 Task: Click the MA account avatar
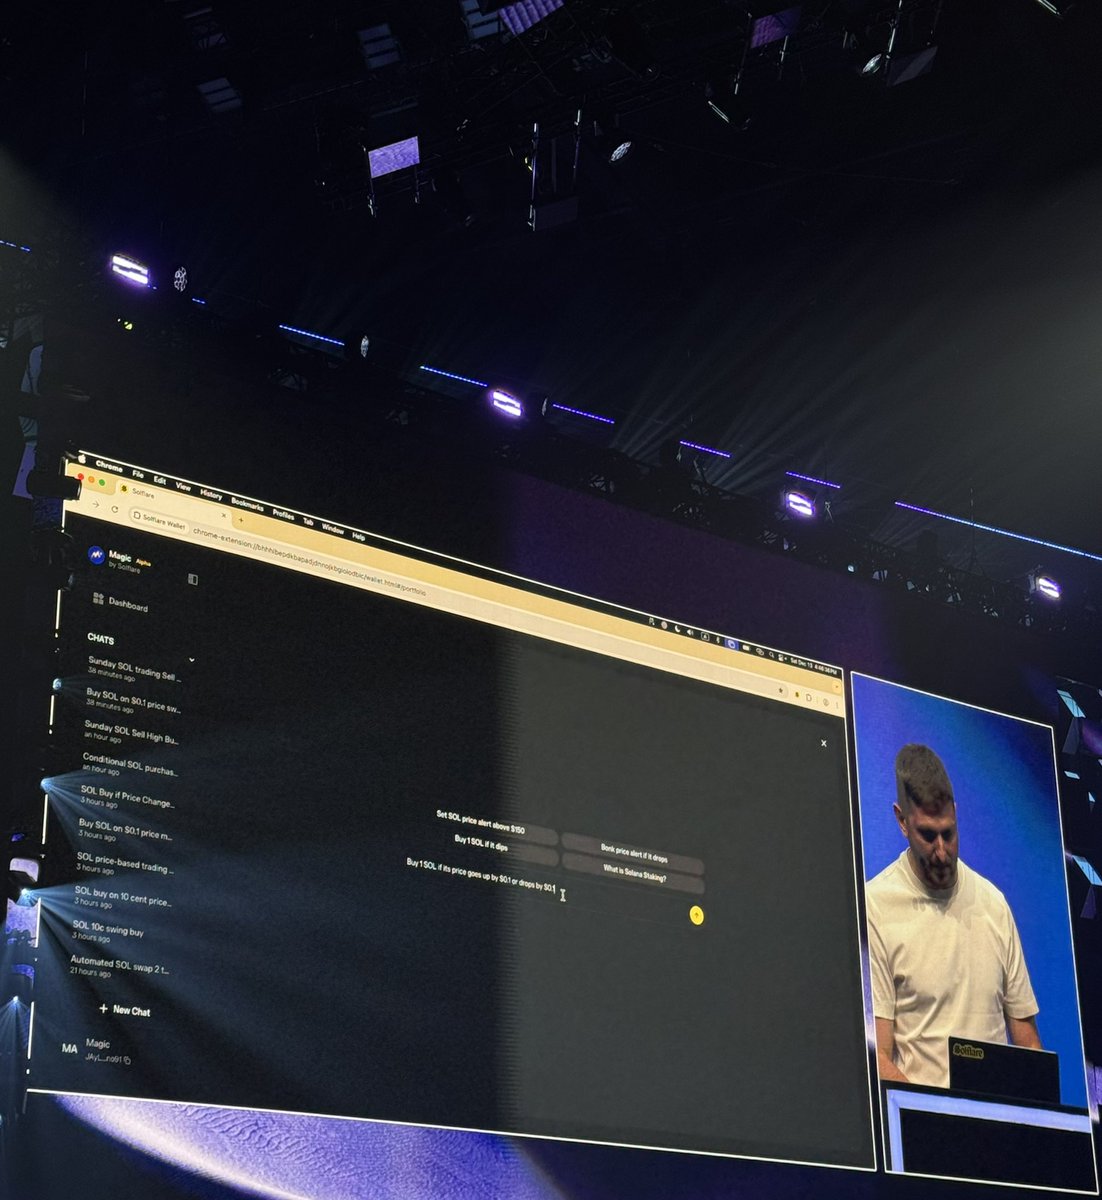click(x=69, y=1049)
